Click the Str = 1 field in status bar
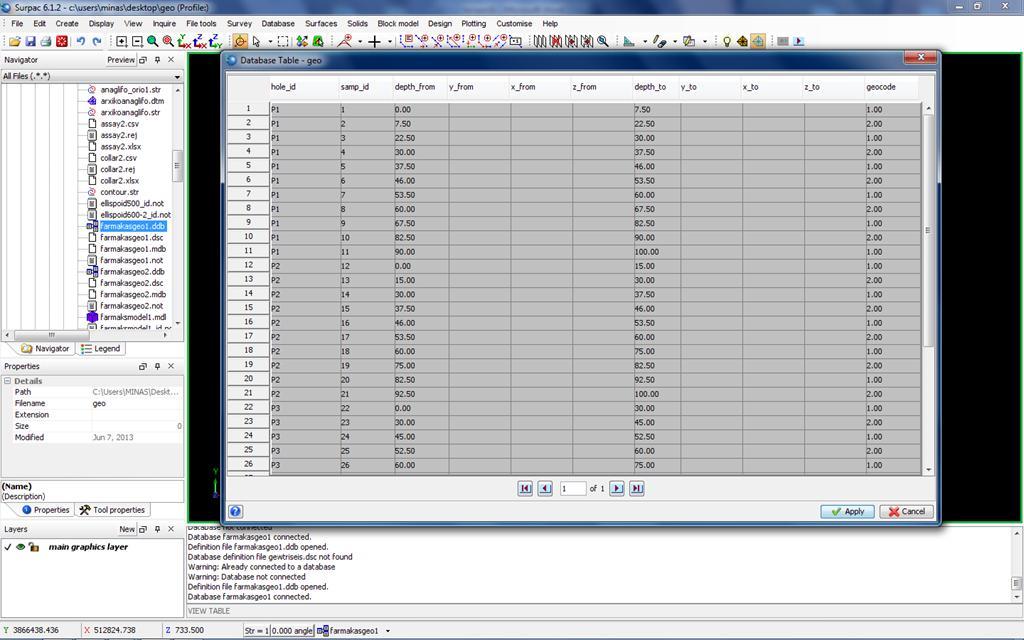The image size is (1024, 640). tap(257, 631)
